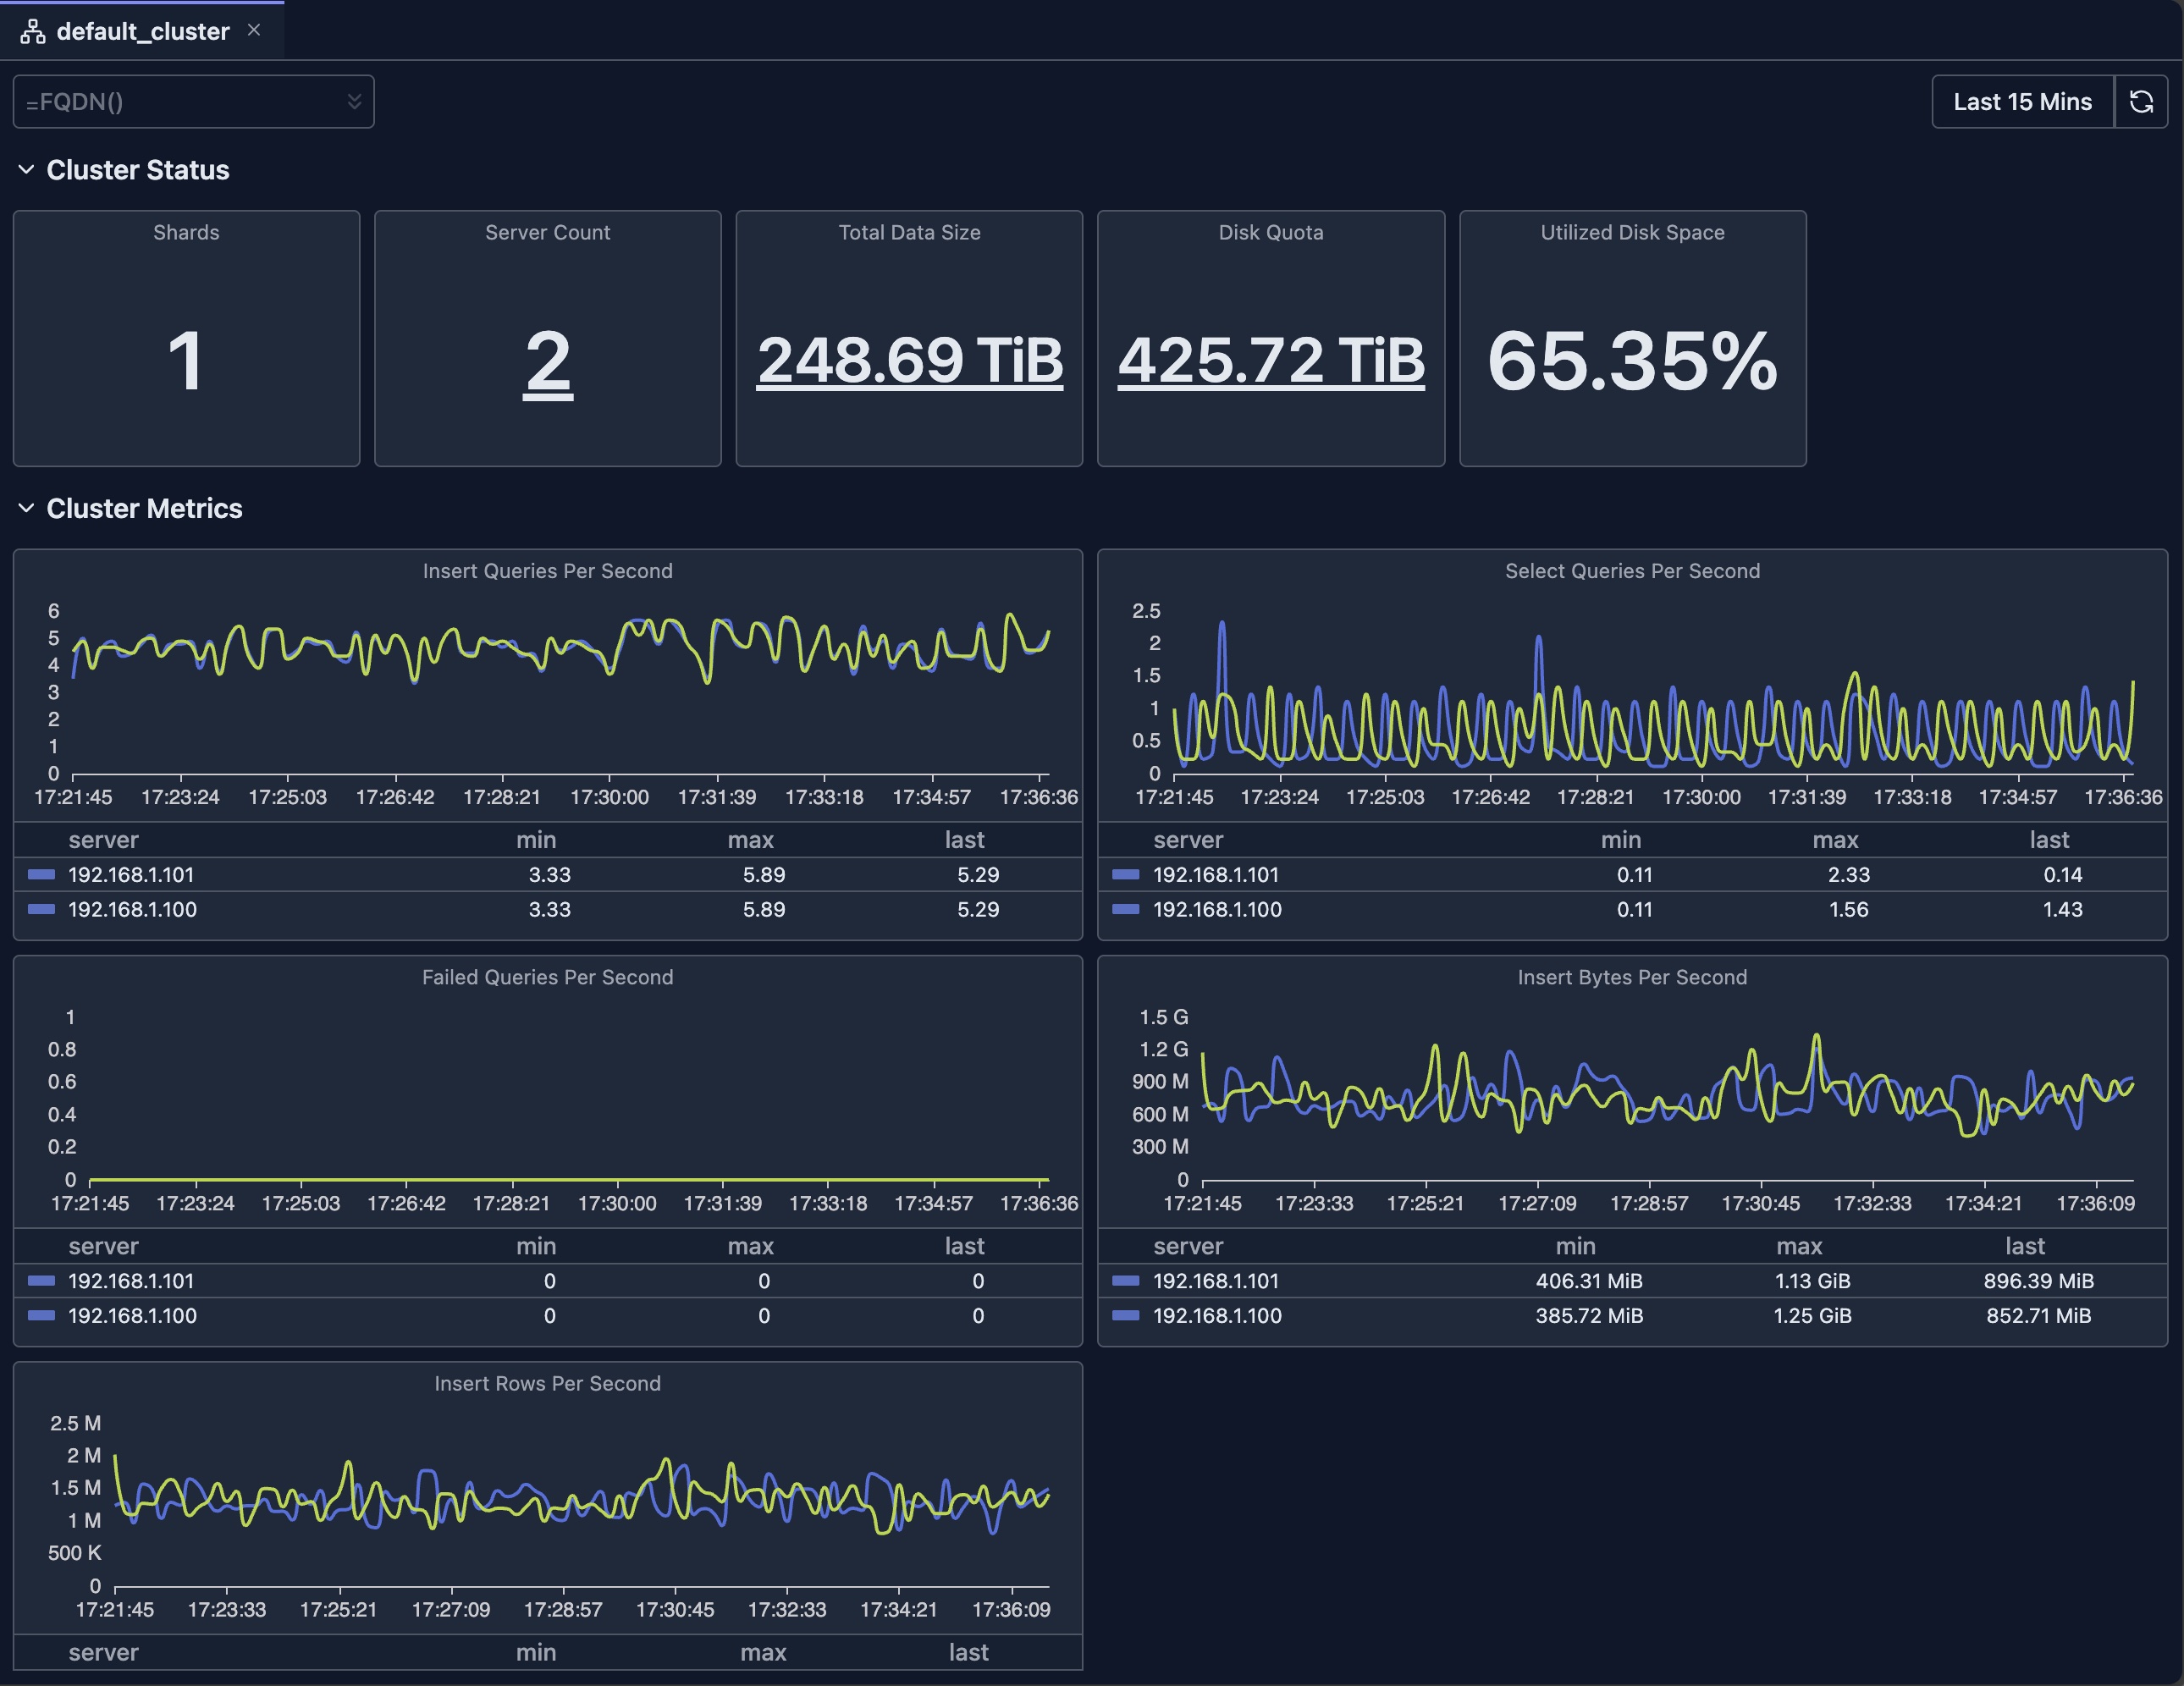Click the refresh icon to reload the dashboard
Viewport: 2184px width, 1686px height.
(2142, 101)
